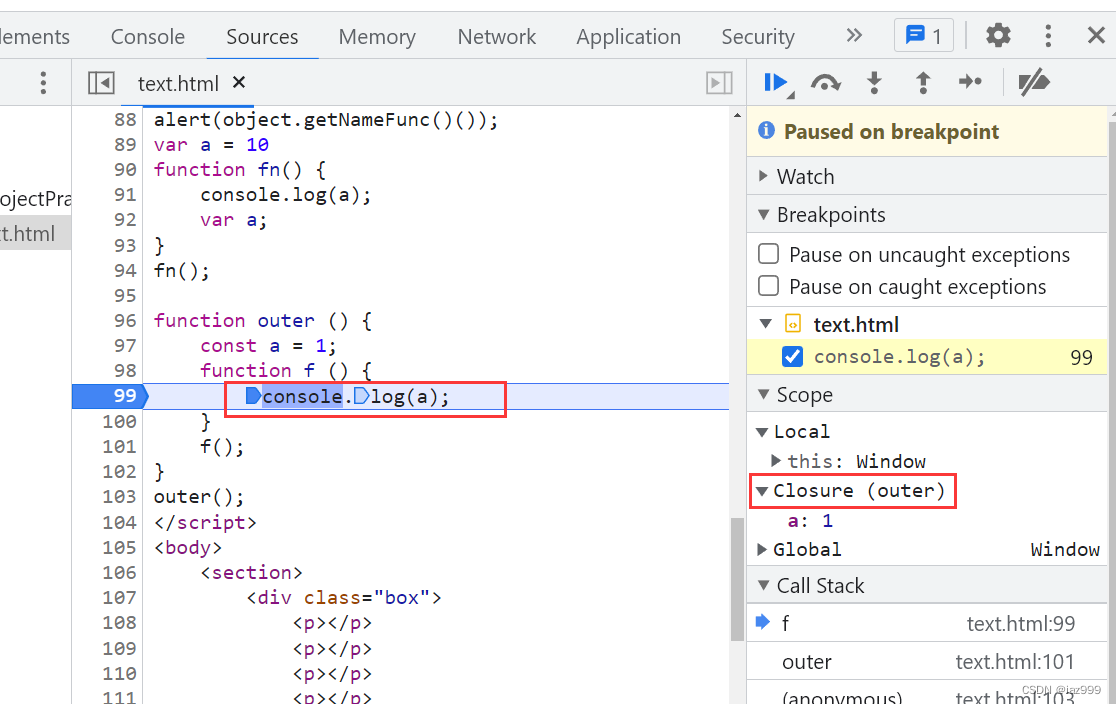Image resolution: width=1116 pixels, height=704 pixels.
Task: Open the outer frame in Call Stack
Action: 806,661
